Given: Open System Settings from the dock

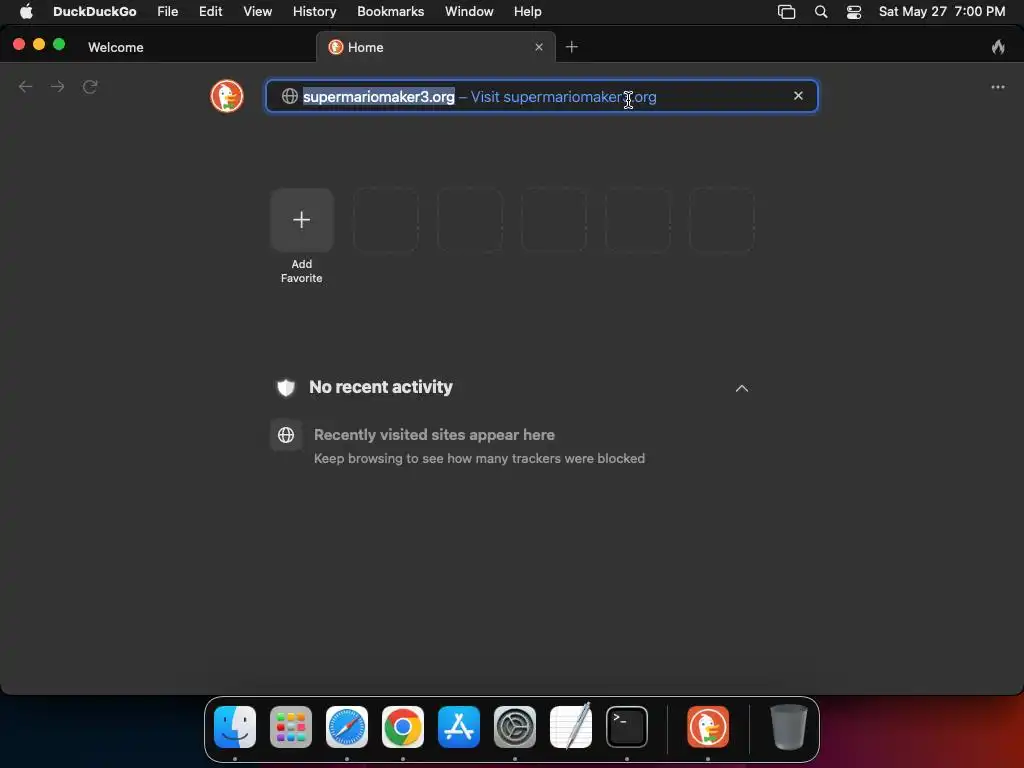Looking at the screenshot, I should [515, 727].
